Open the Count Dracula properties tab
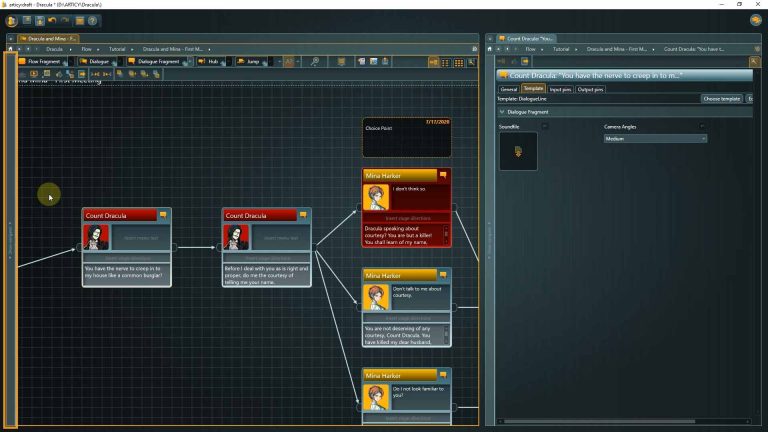Screen dimensions: 768x432 (526, 38)
